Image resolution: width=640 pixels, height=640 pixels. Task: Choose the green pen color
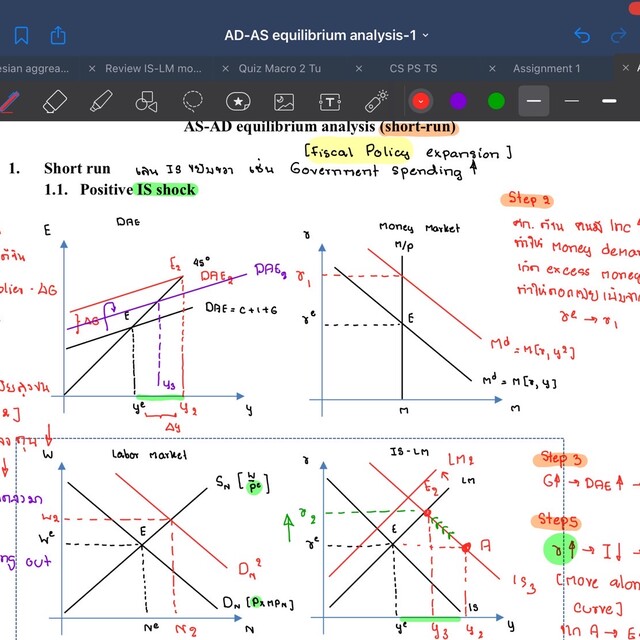[x=496, y=101]
